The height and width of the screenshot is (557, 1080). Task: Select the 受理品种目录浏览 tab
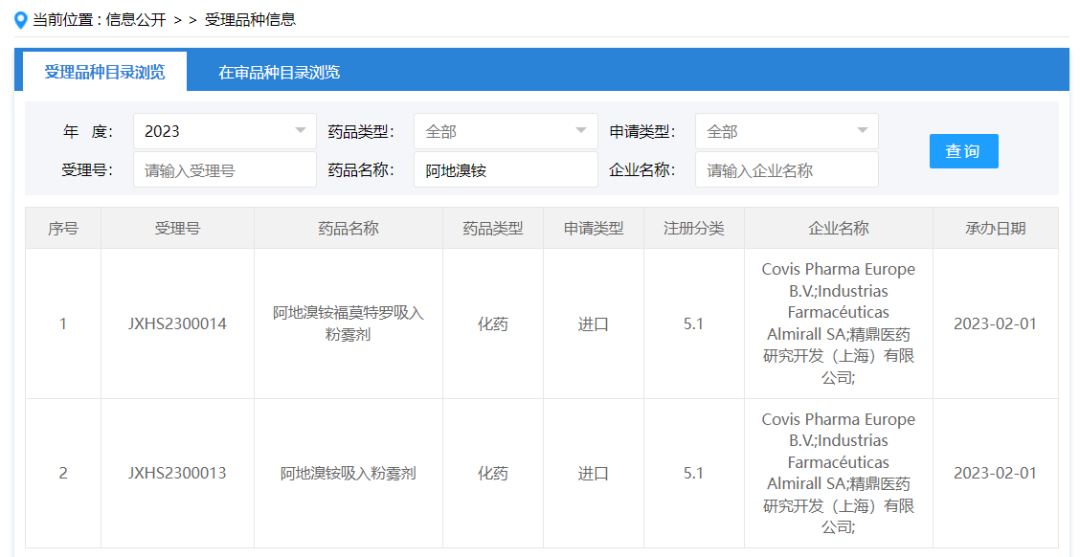coord(104,72)
